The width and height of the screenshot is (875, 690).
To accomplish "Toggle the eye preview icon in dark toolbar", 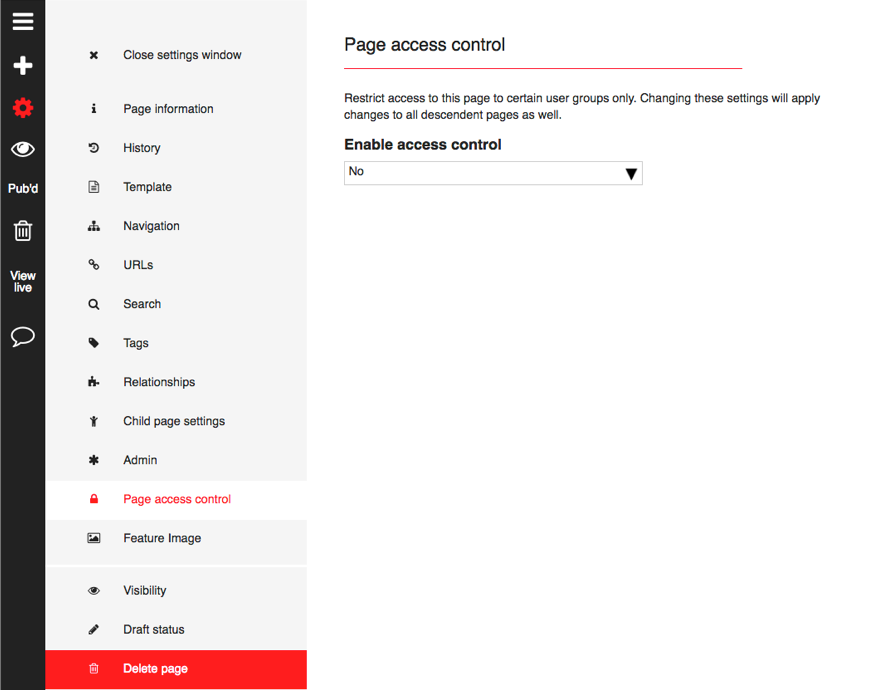I will click(x=23, y=149).
